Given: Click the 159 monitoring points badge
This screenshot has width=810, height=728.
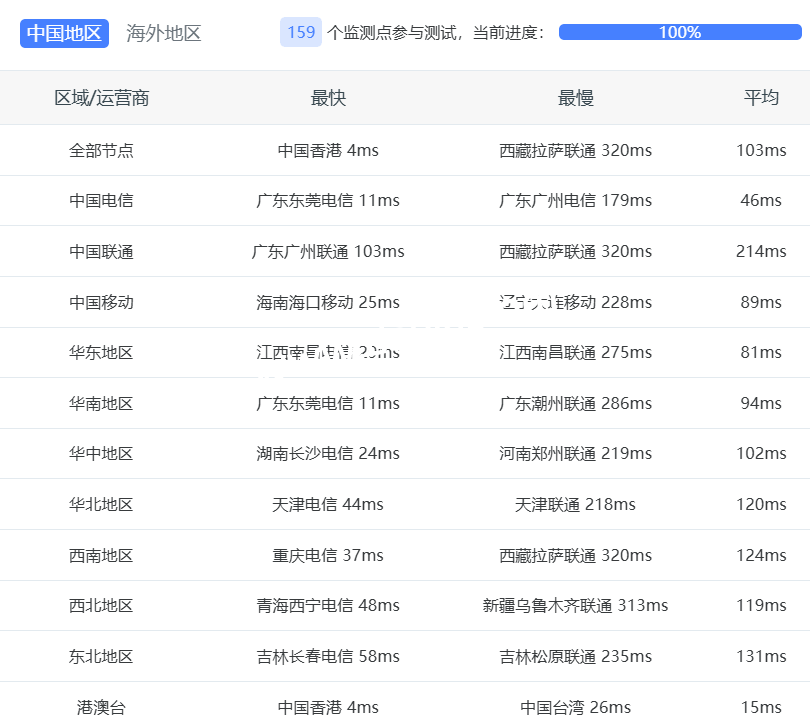Looking at the screenshot, I should [x=301, y=32].
